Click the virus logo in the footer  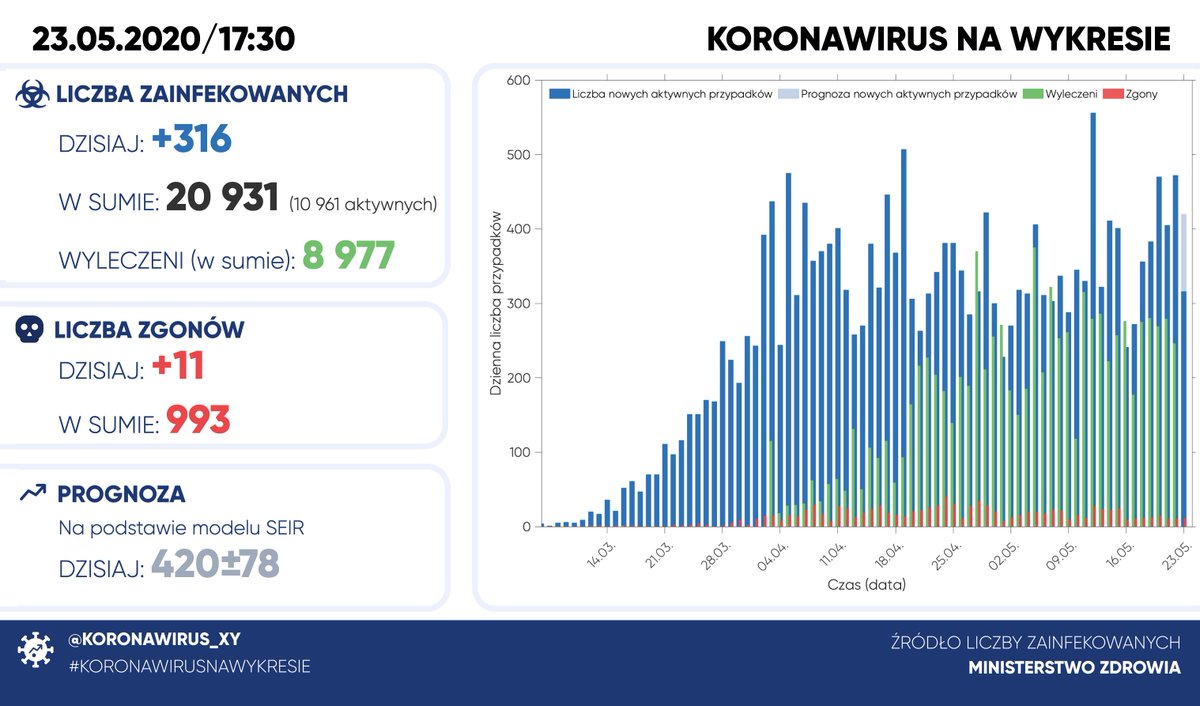[x=34, y=651]
